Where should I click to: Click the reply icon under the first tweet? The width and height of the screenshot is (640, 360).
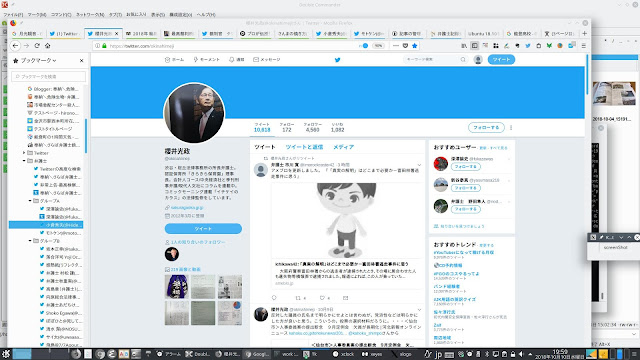pyautogui.click(x=274, y=298)
